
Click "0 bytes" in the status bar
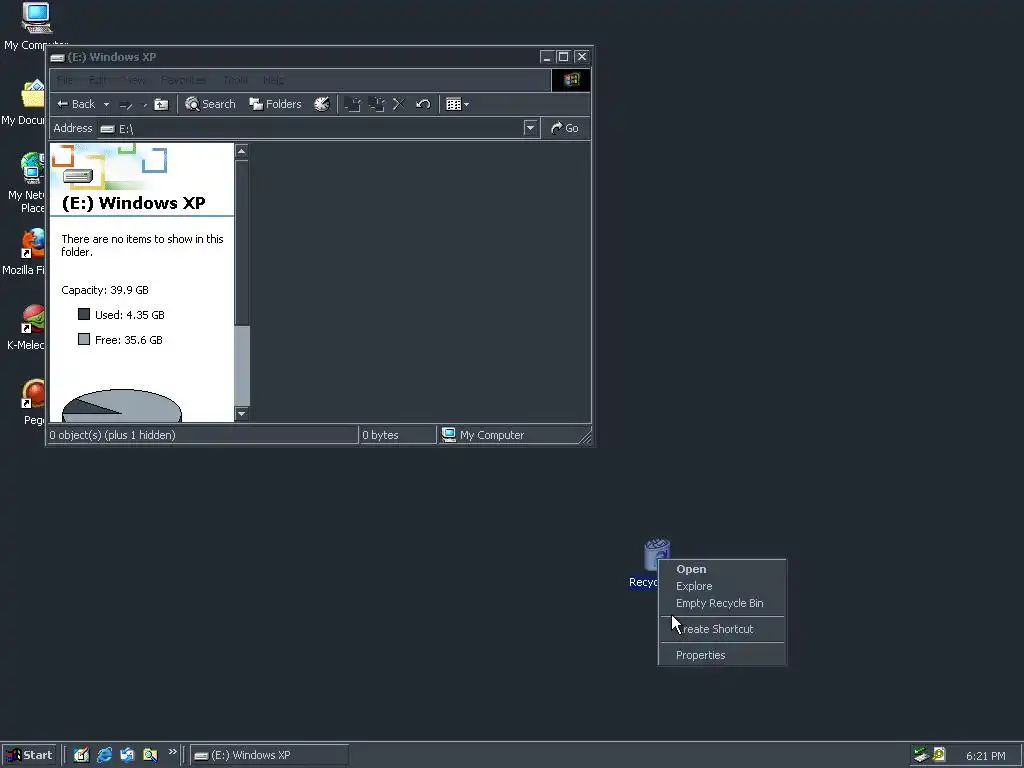click(x=380, y=435)
